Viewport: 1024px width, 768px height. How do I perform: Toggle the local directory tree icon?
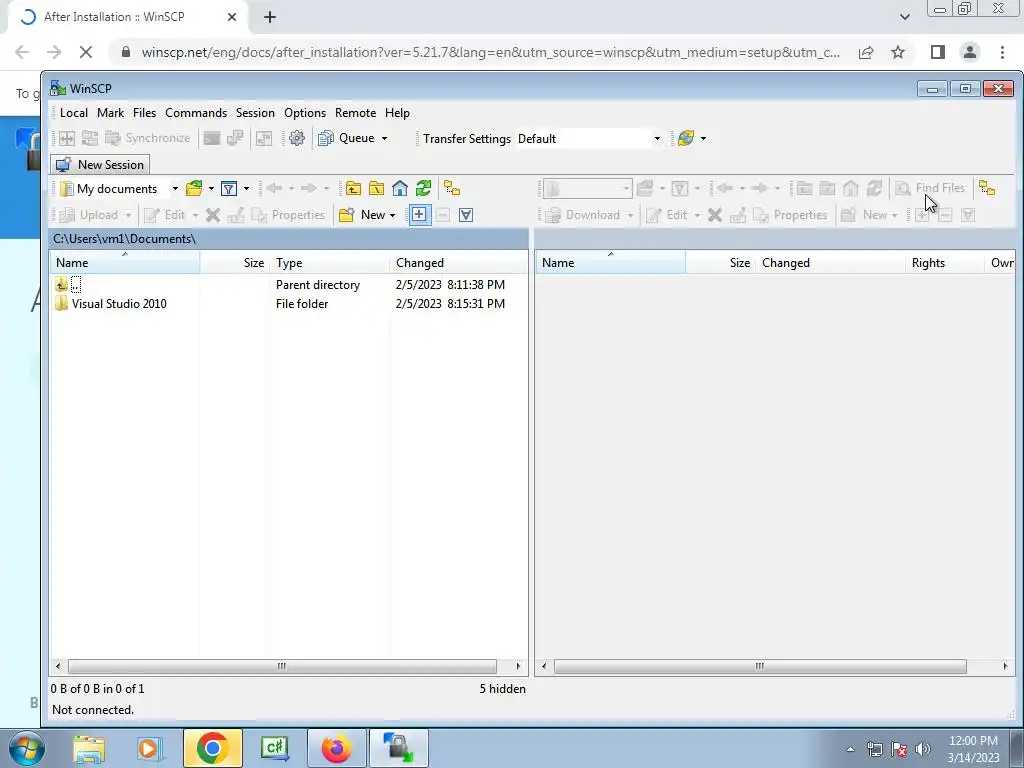452,189
